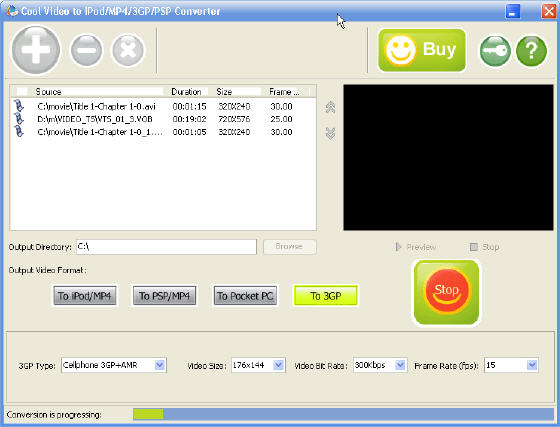
Task: Select row D:\m\VIDEO_TS\VTS_01_3.VOB
Action: tap(163, 119)
